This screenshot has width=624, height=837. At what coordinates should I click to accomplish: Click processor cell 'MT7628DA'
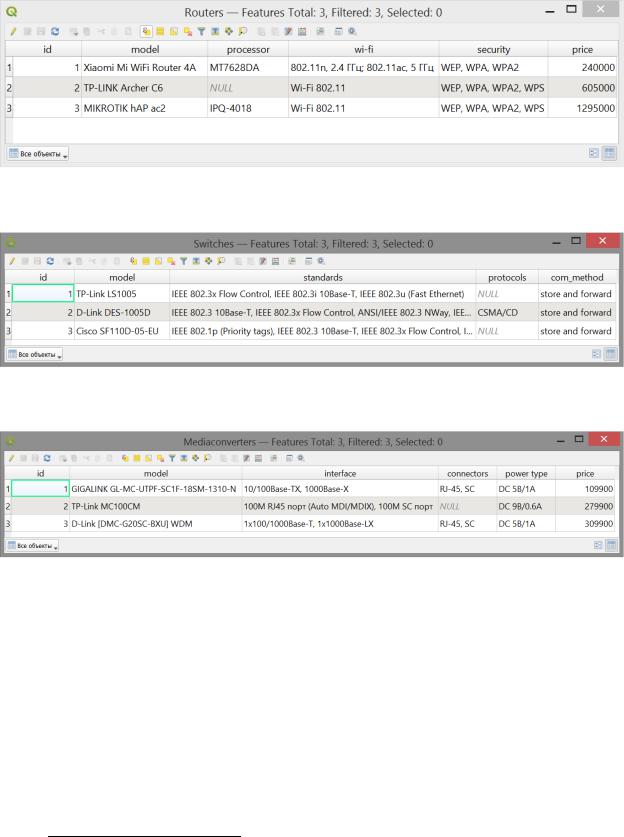pyautogui.click(x=248, y=68)
